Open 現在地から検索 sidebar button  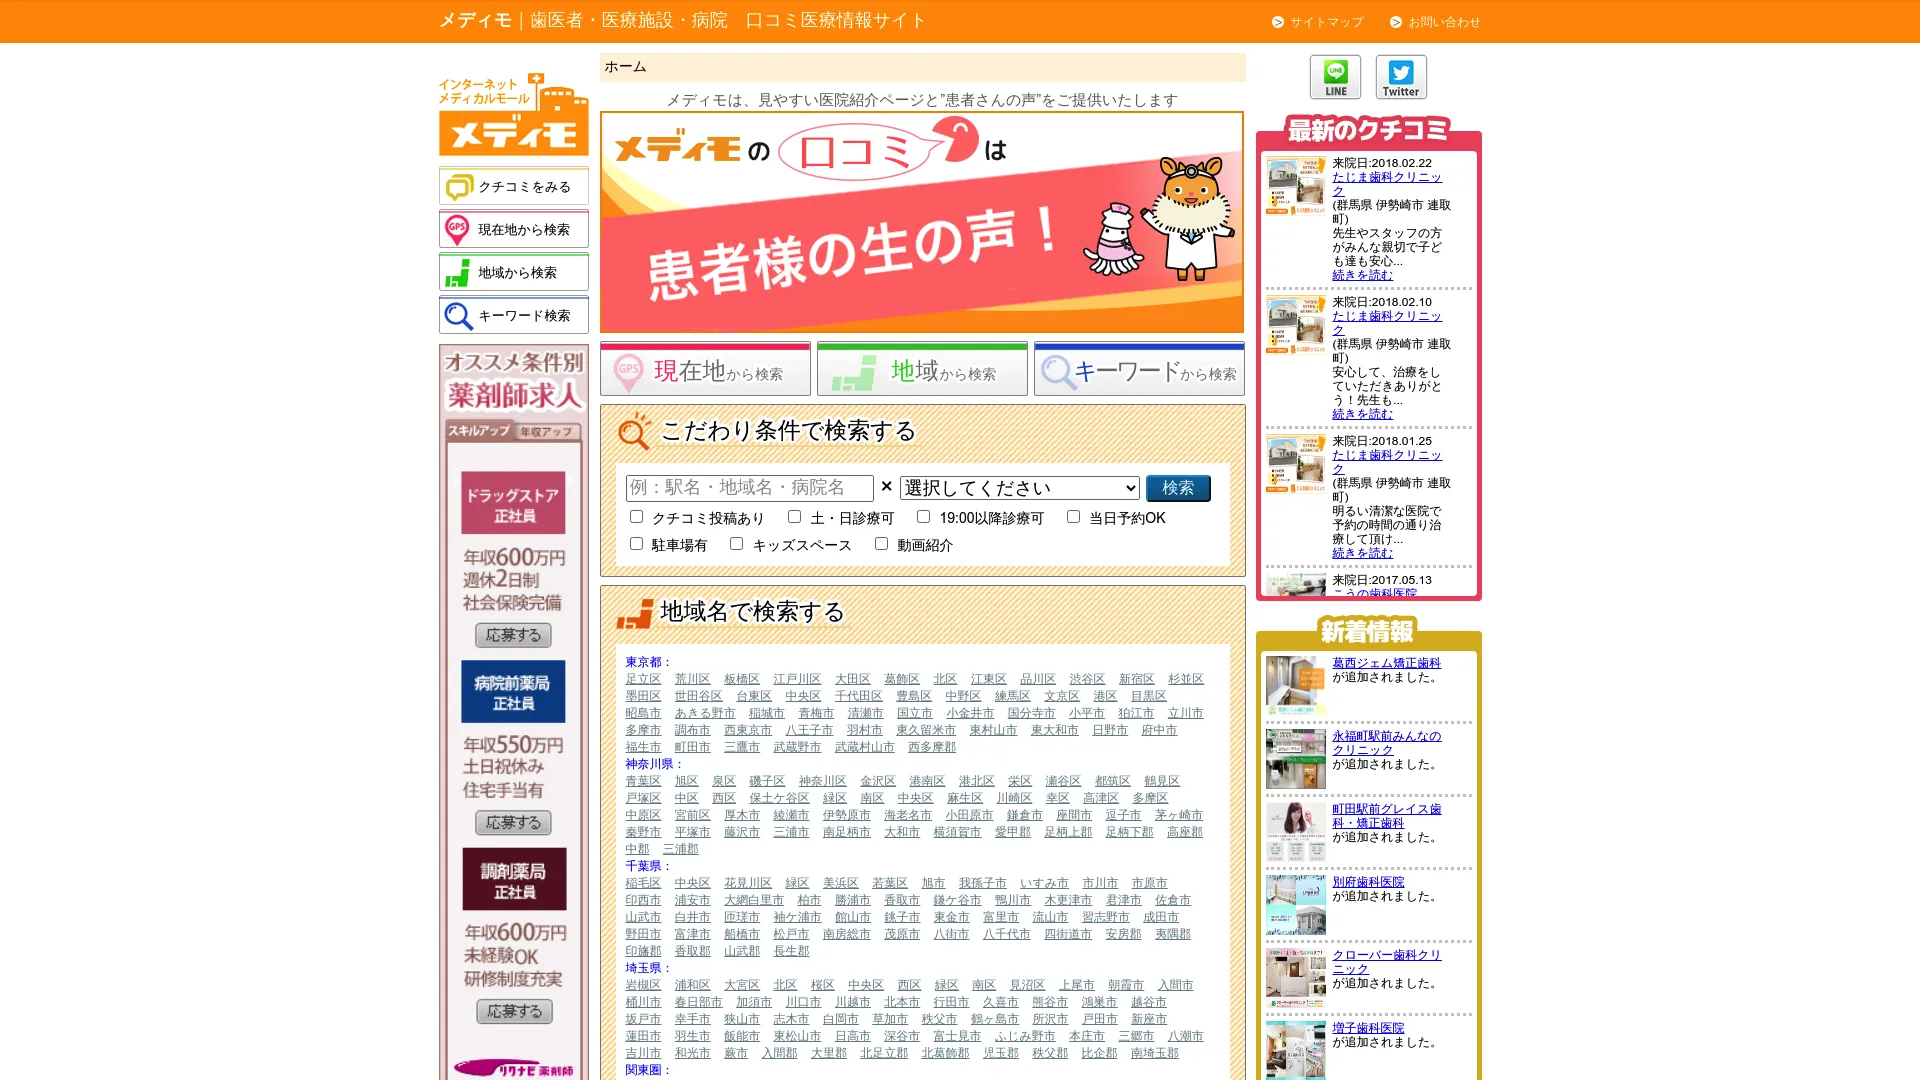pyautogui.click(x=513, y=230)
